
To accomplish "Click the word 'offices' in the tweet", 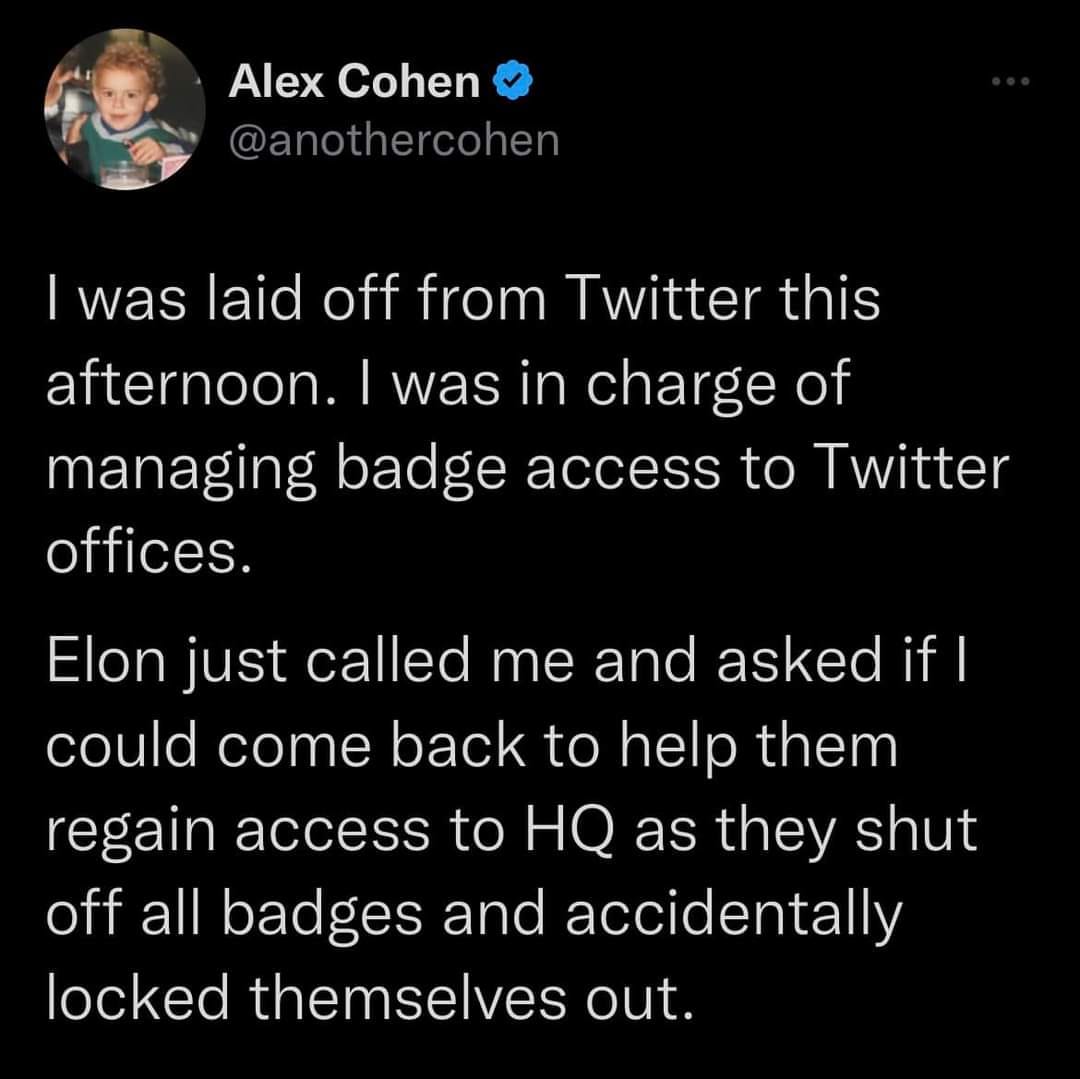I will click(142, 552).
